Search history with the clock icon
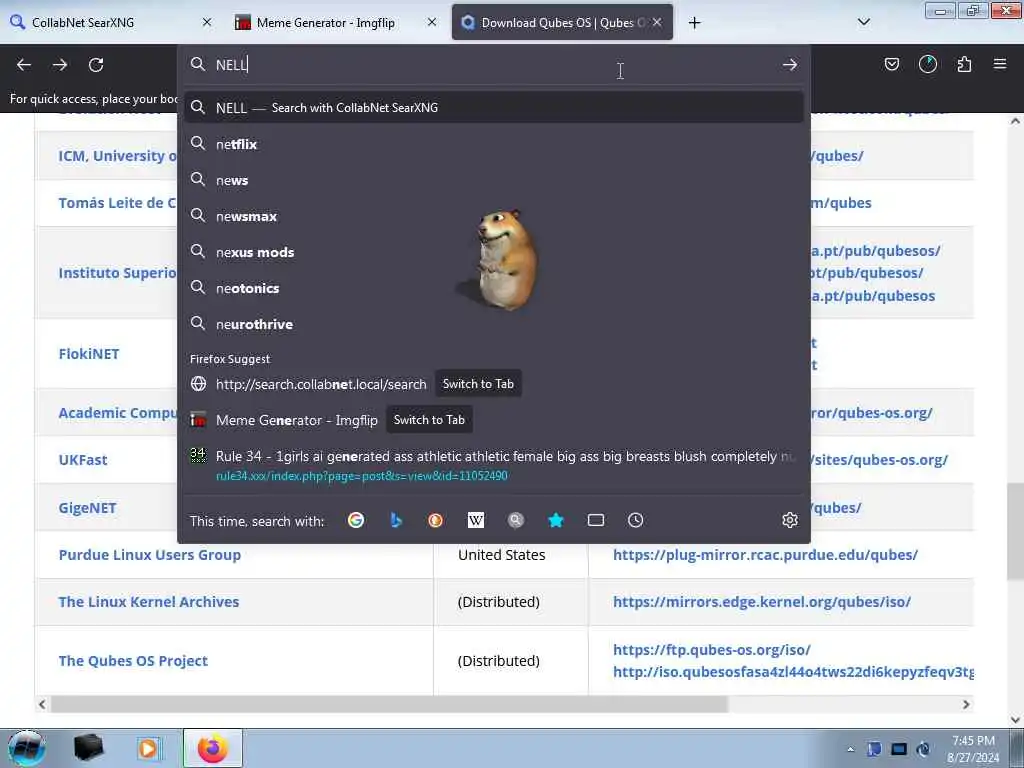Image resolution: width=1024 pixels, height=768 pixels. (x=635, y=520)
